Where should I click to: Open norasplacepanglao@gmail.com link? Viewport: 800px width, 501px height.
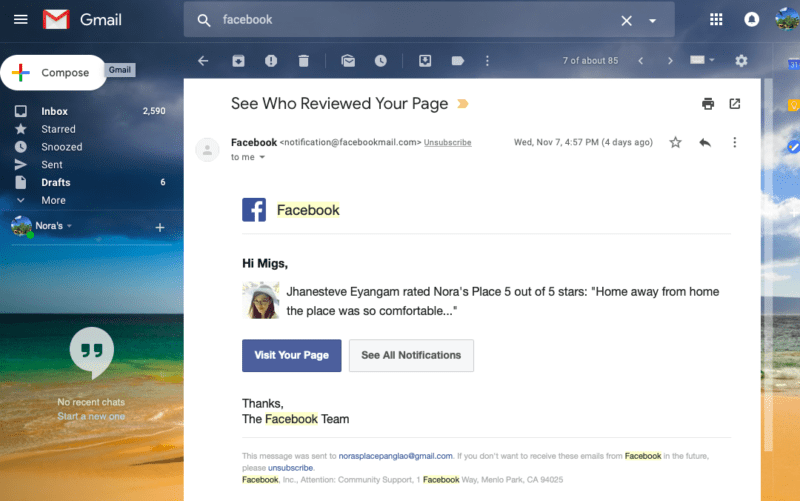(x=395, y=456)
